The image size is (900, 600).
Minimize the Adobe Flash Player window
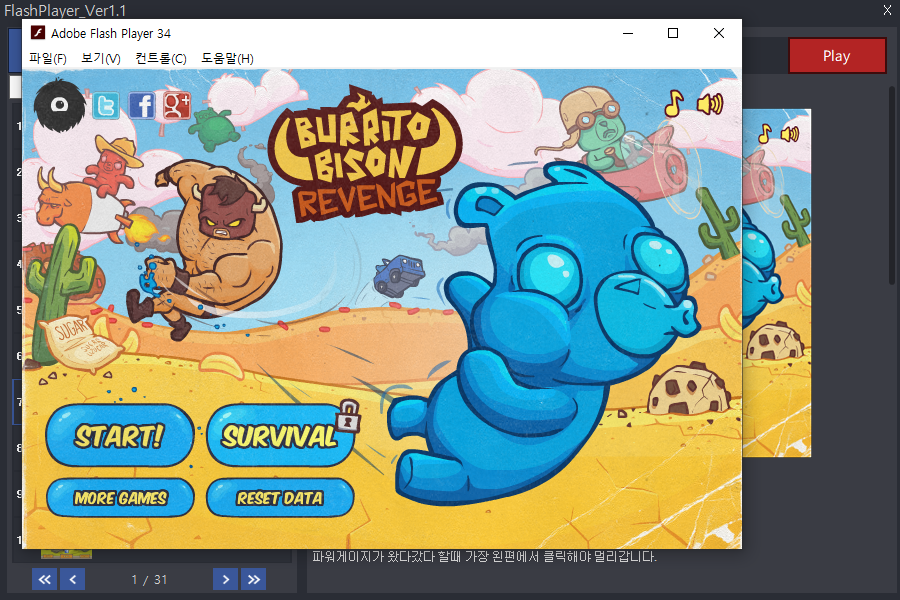(x=628, y=33)
